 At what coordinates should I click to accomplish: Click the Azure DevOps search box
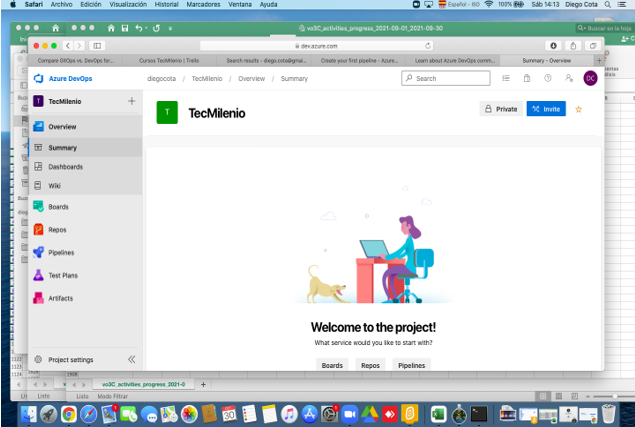click(x=445, y=78)
